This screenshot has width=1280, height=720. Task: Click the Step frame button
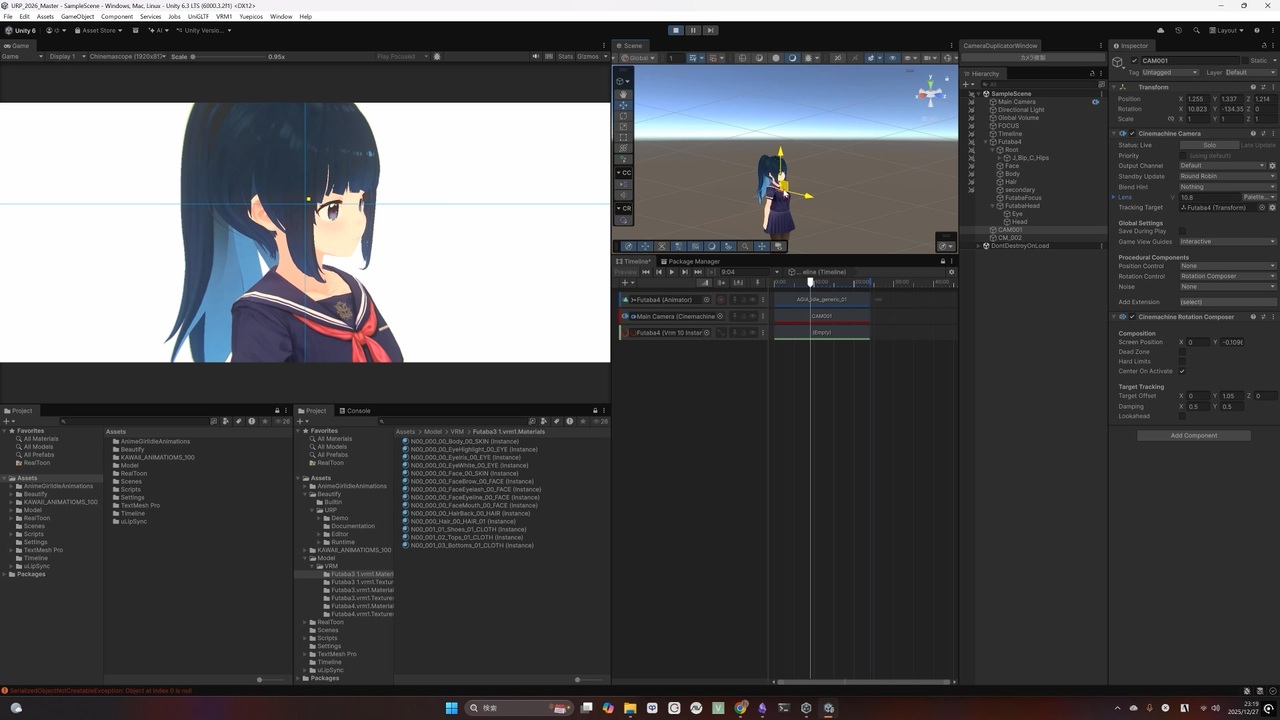pos(710,30)
